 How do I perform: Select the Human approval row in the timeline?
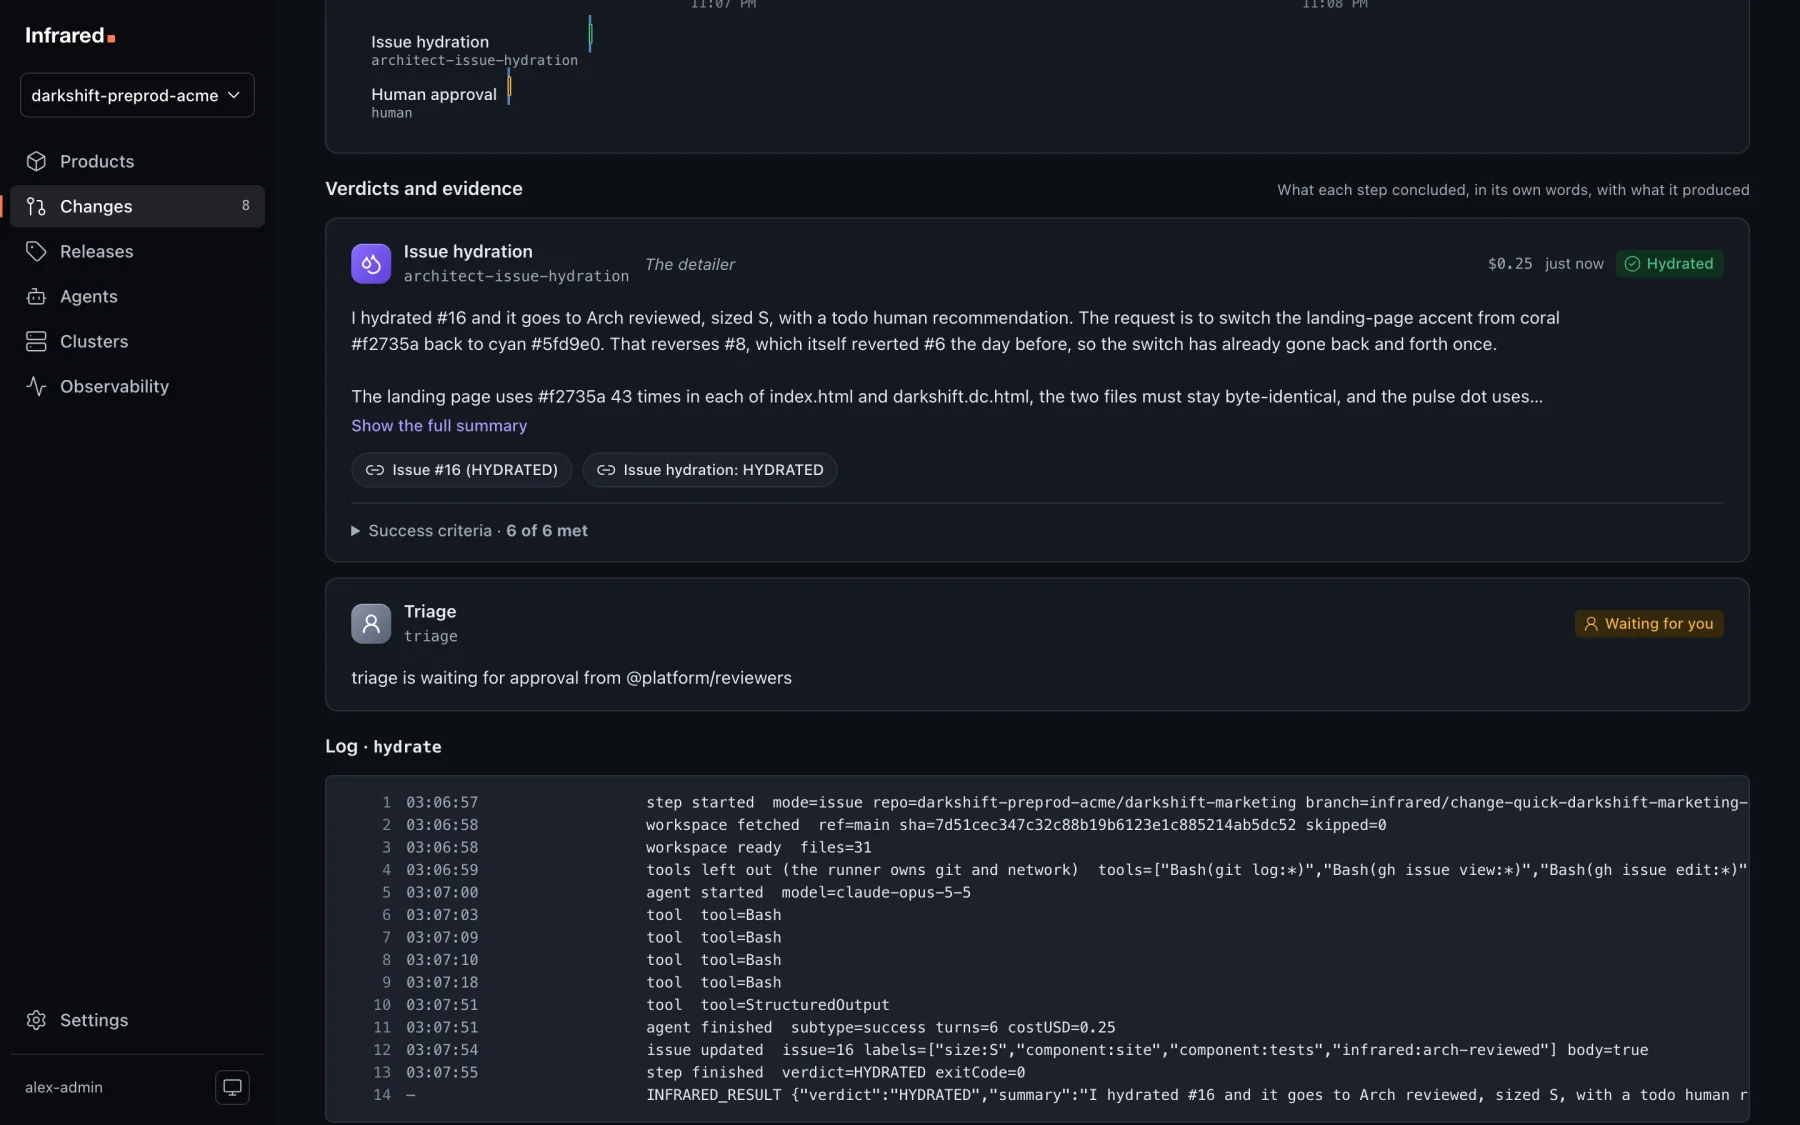pyautogui.click(x=434, y=102)
